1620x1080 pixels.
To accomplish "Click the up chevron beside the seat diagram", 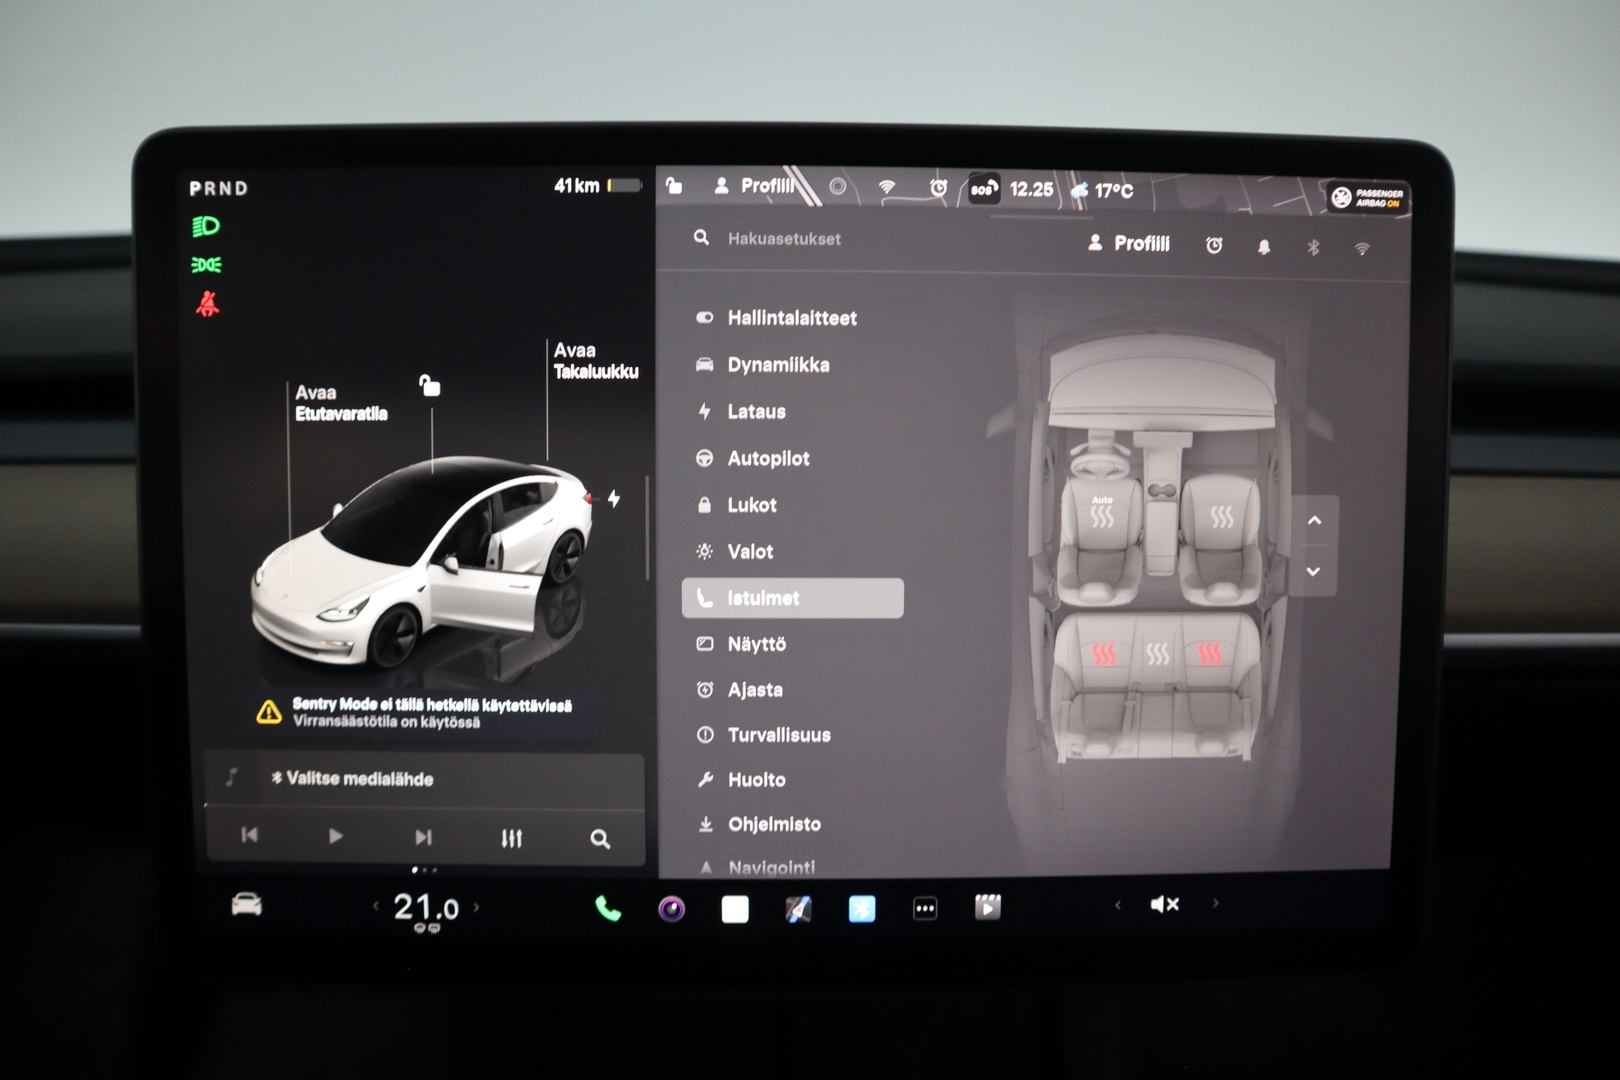I will [x=1314, y=519].
